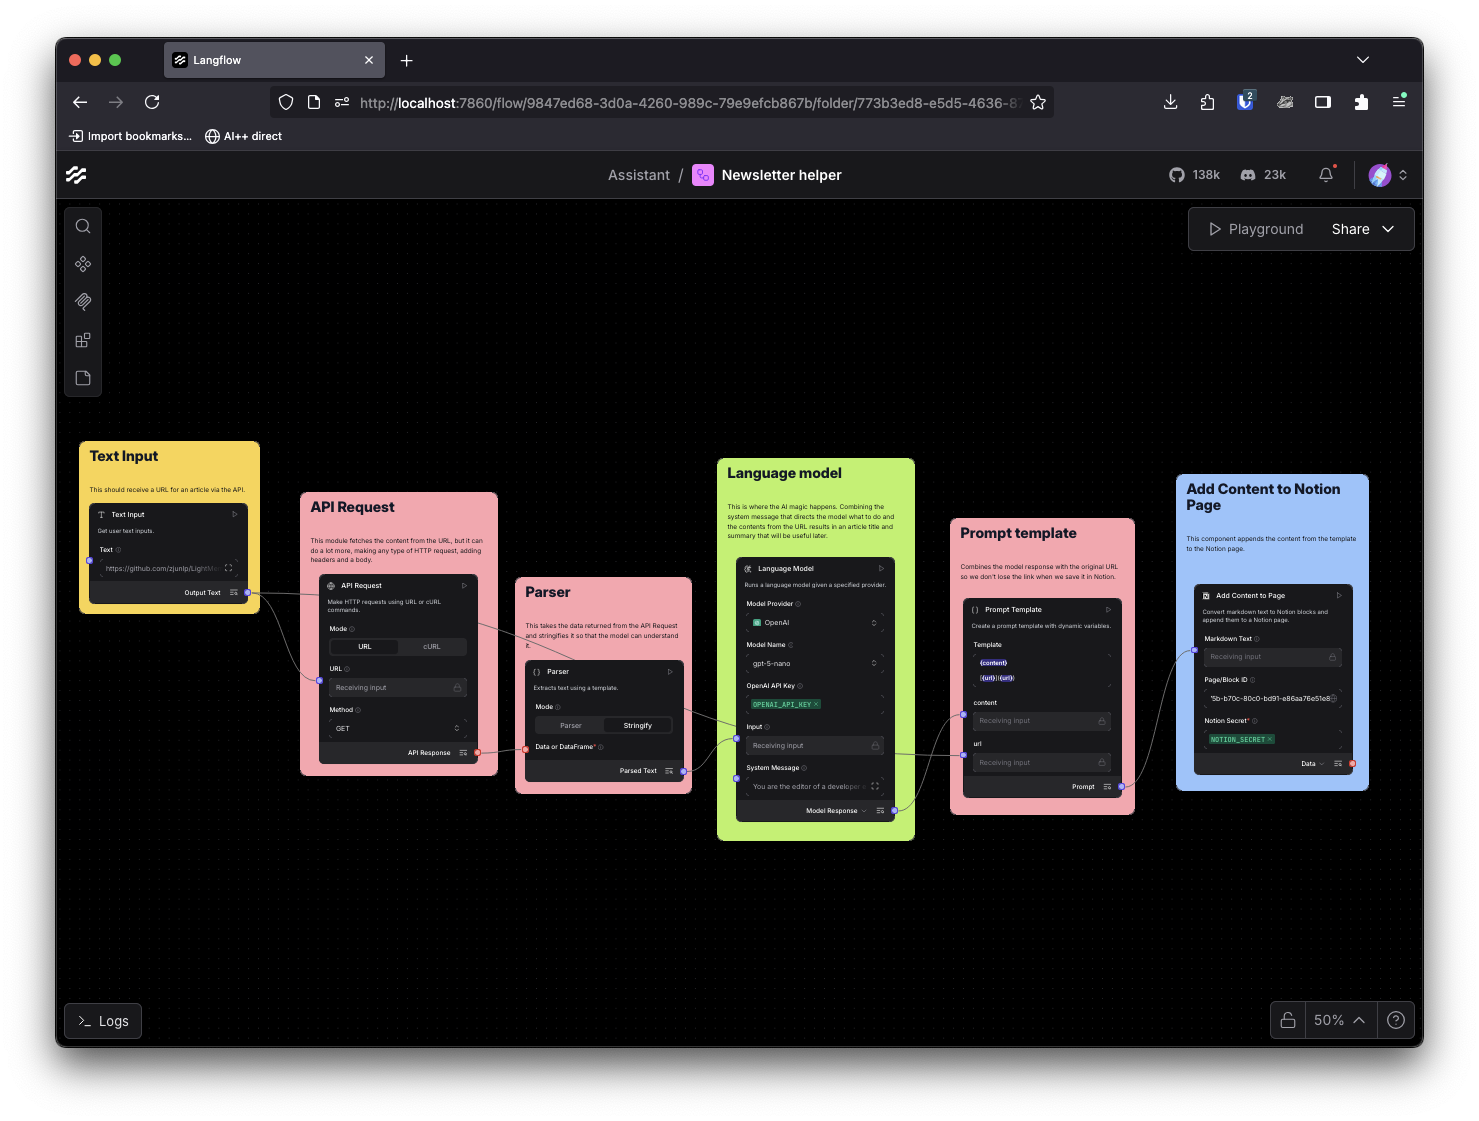Open the Discord community icon
Screen dimensions: 1479x1121
1248,175
